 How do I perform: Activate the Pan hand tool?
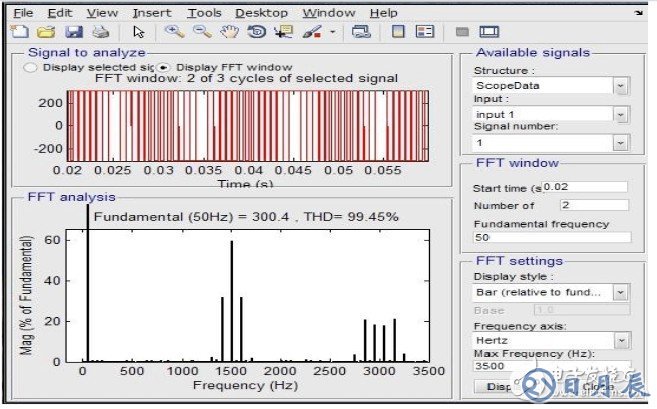pos(228,32)
